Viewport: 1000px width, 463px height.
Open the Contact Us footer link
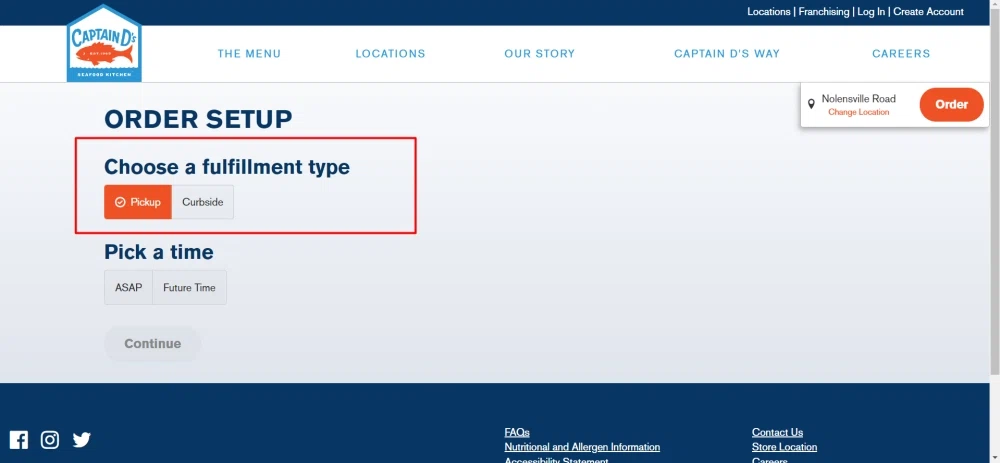tap(777, 432)
